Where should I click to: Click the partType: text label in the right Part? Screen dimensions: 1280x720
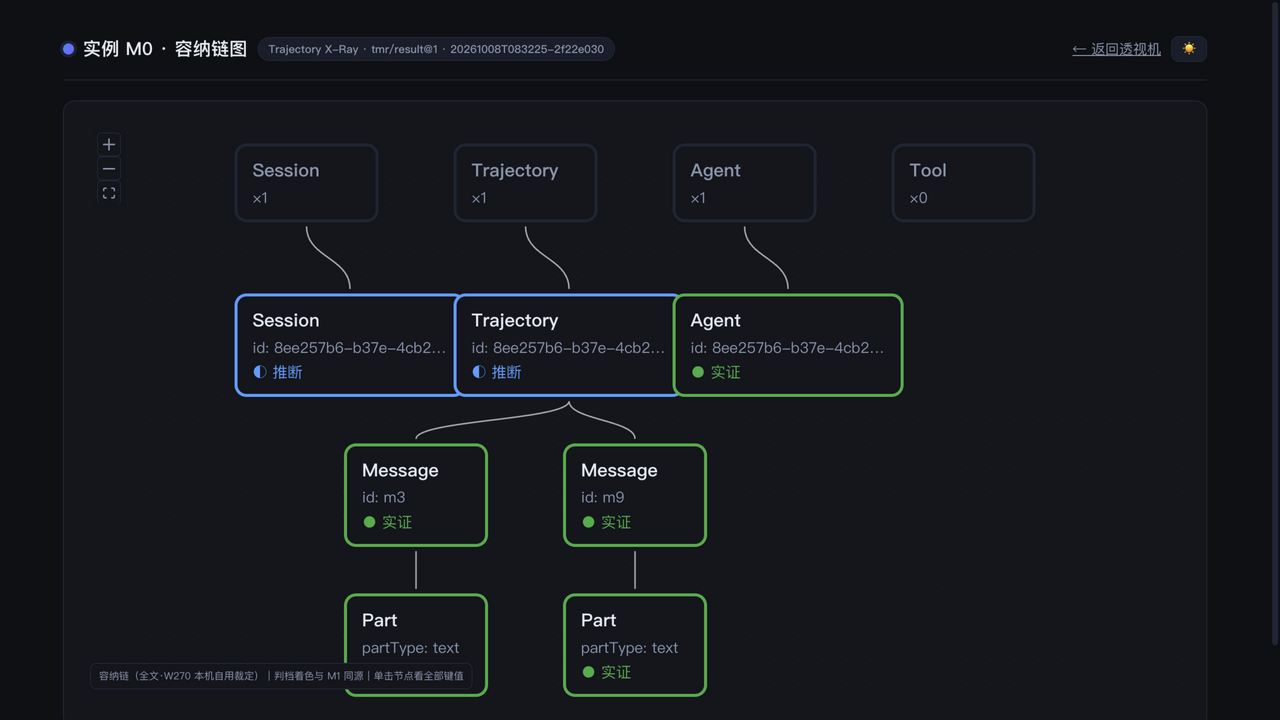pos(629,648)
